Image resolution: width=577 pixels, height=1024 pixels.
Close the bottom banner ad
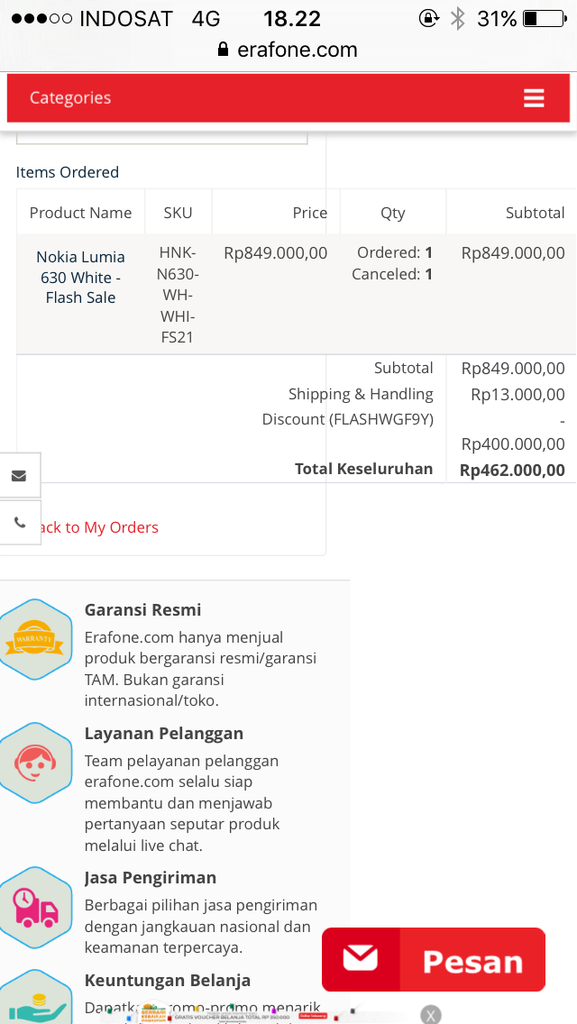pyautogui.click(x=430, y=1015)
